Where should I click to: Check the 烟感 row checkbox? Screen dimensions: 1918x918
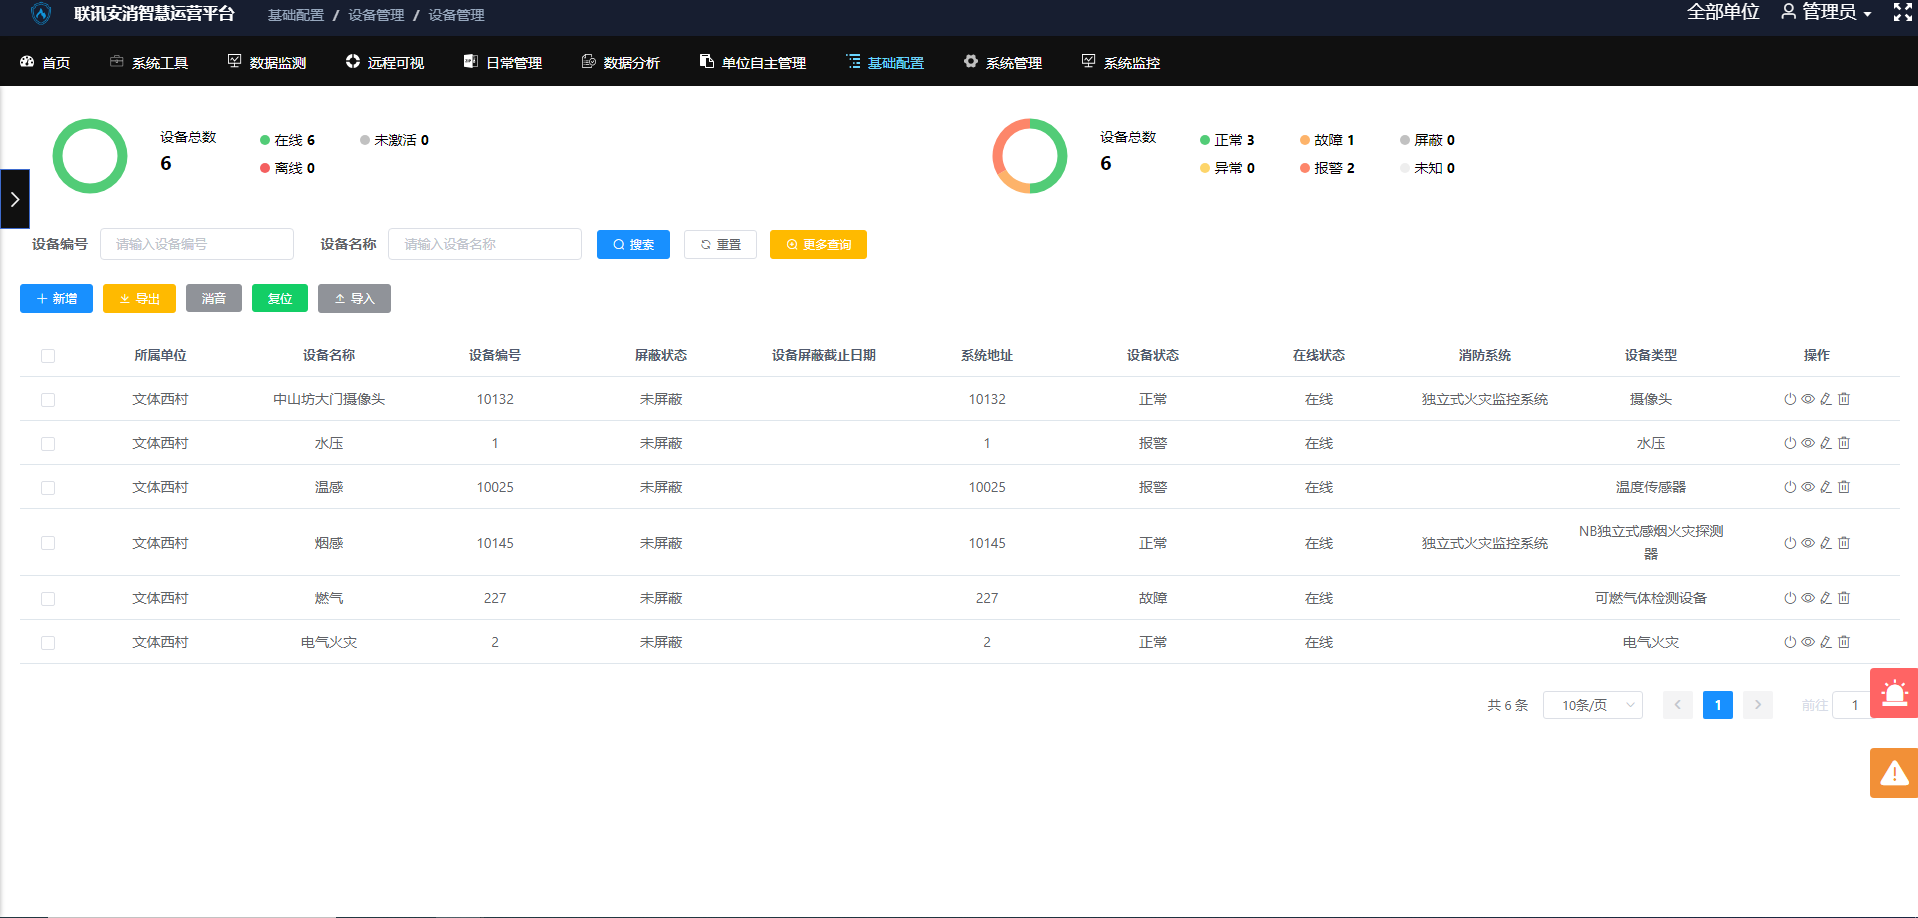48,543
